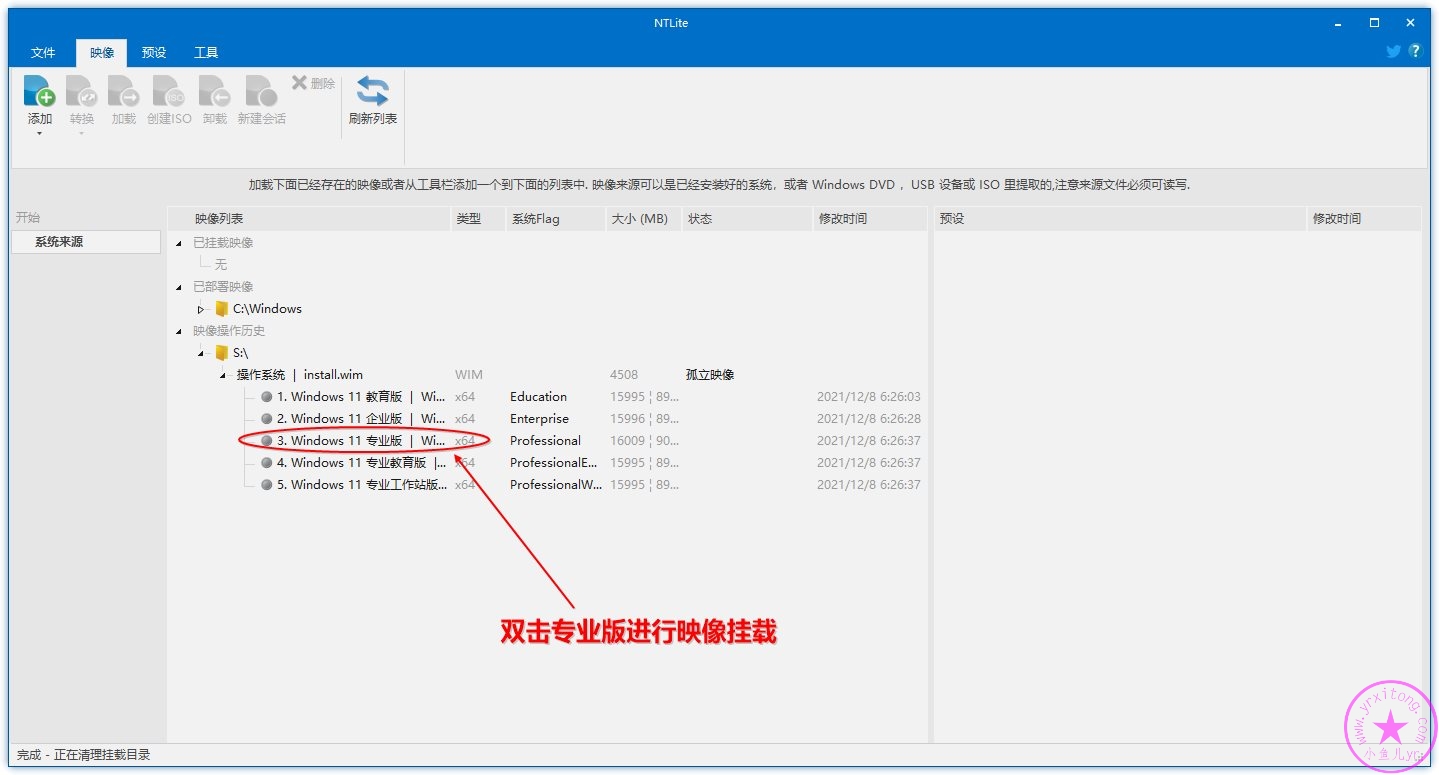1439x775 pixels.
Task: Collapse the S:\ tree node
Action: (201, 353)
